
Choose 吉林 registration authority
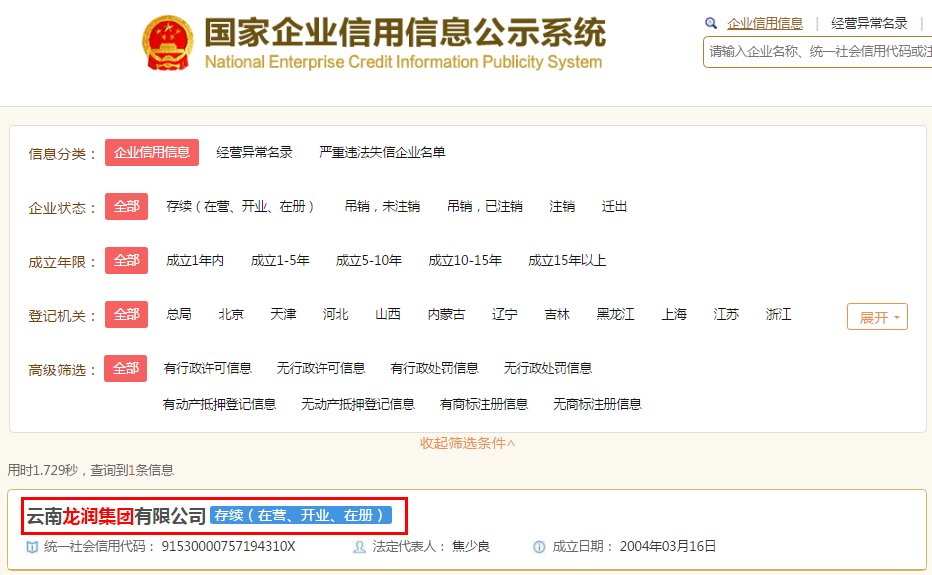[557, 314]
